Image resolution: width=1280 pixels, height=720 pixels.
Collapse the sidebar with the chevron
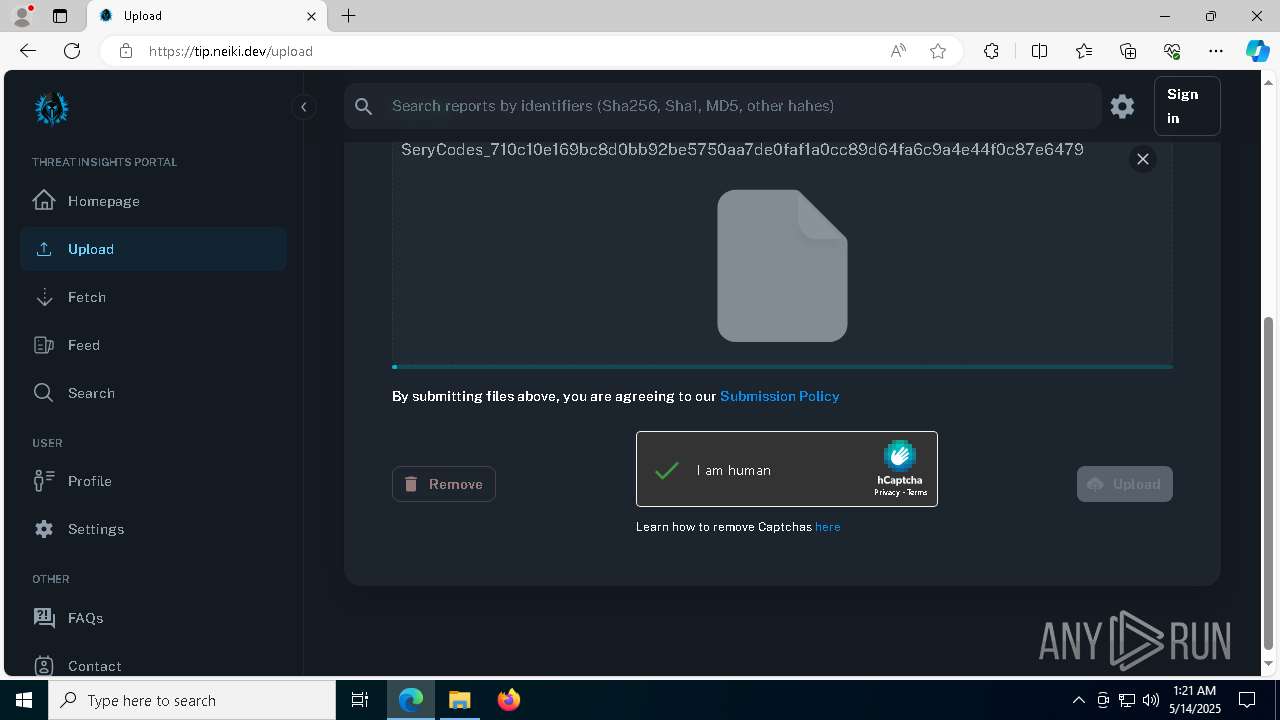coord(303,107)
